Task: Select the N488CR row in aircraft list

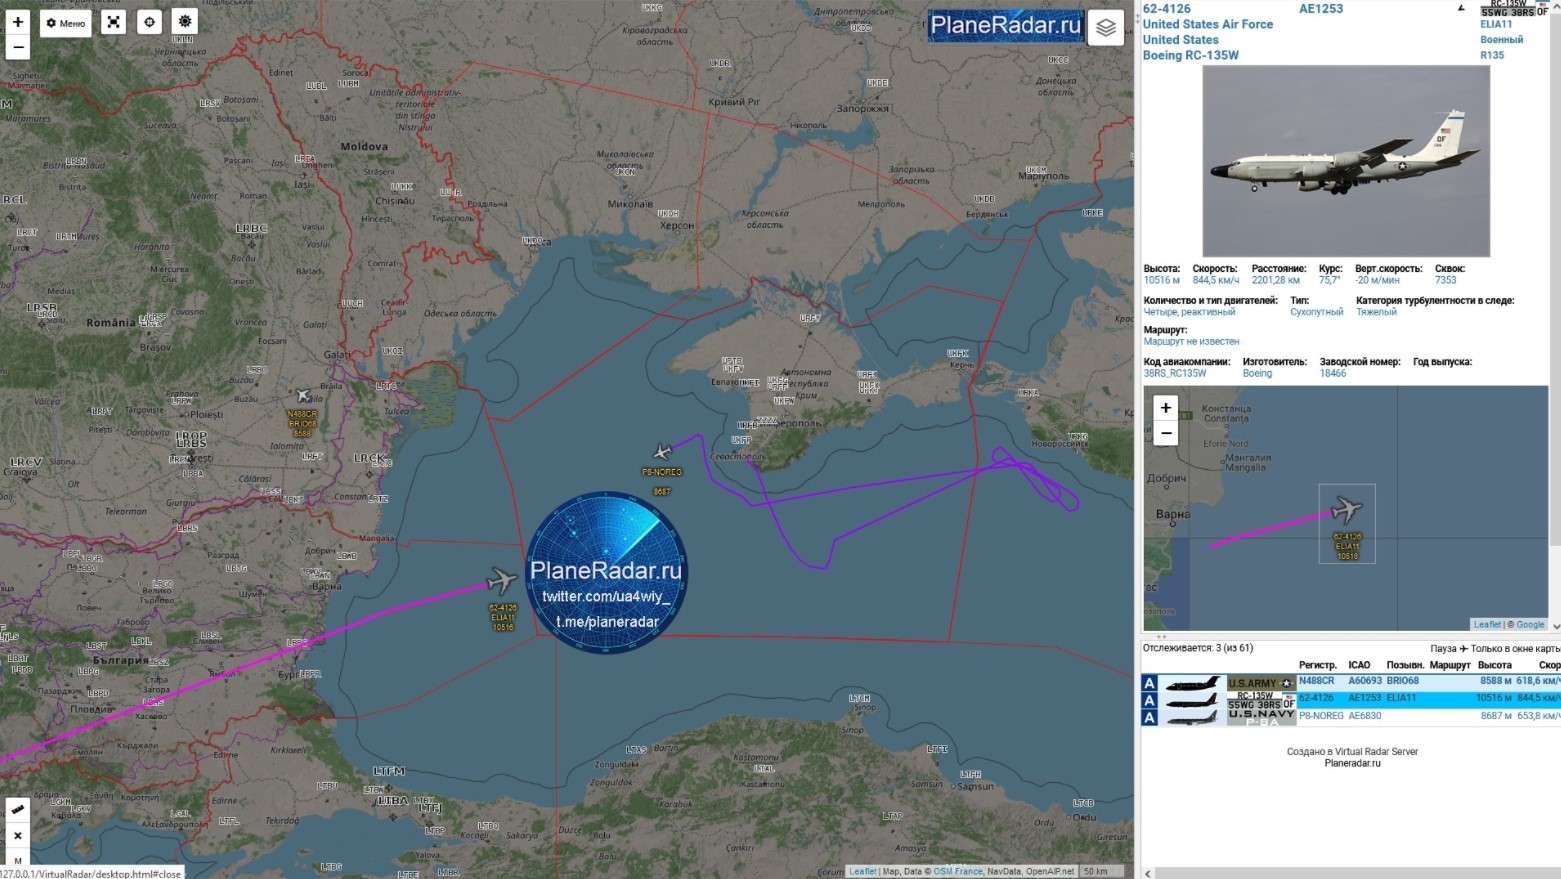Action: pyautogui.click(x=1351, y=681)
